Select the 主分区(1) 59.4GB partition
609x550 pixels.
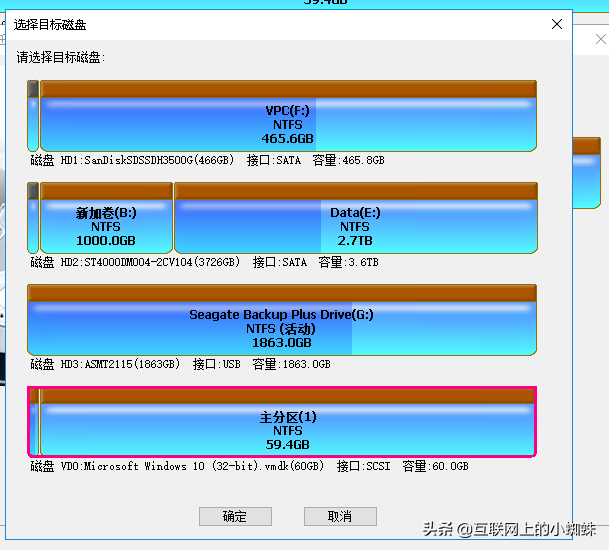(288, 422)
